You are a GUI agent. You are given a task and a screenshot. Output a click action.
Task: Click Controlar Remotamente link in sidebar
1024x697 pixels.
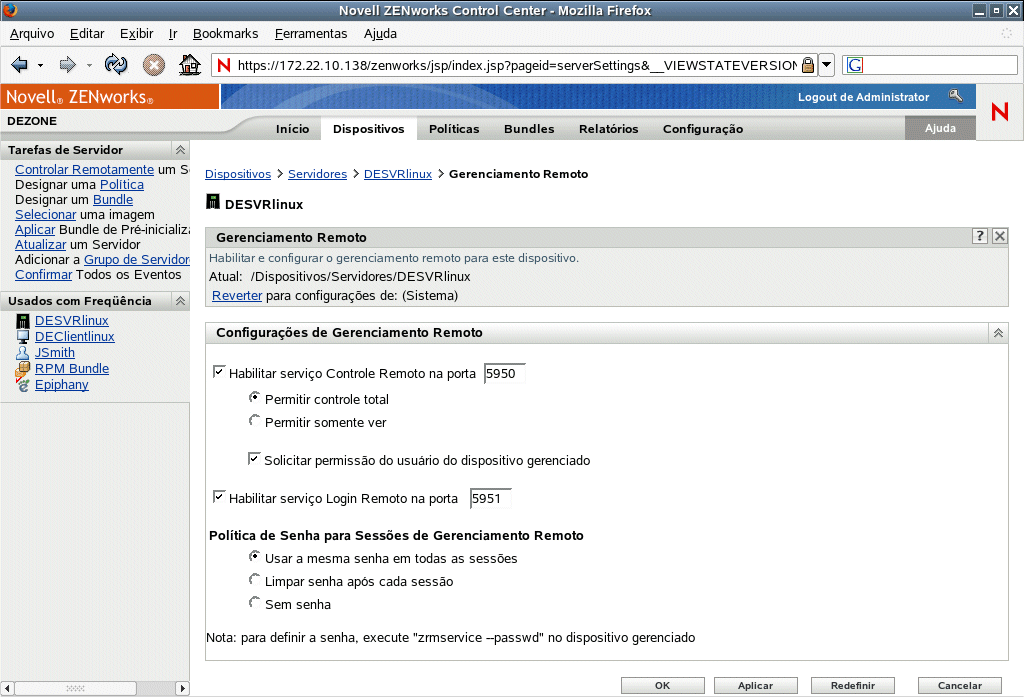click(84, 169)
